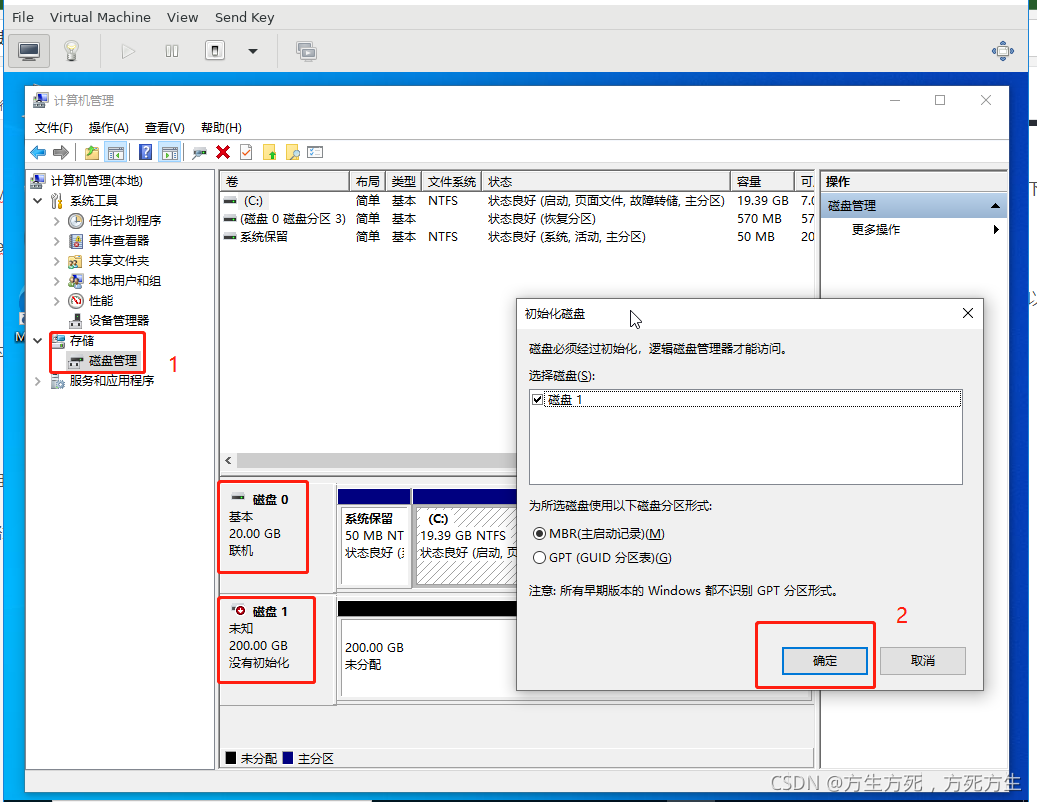This screenshot has height=802, width=1037.
Task: Open the Virtual Machine menu
Action: click(100, 17)
